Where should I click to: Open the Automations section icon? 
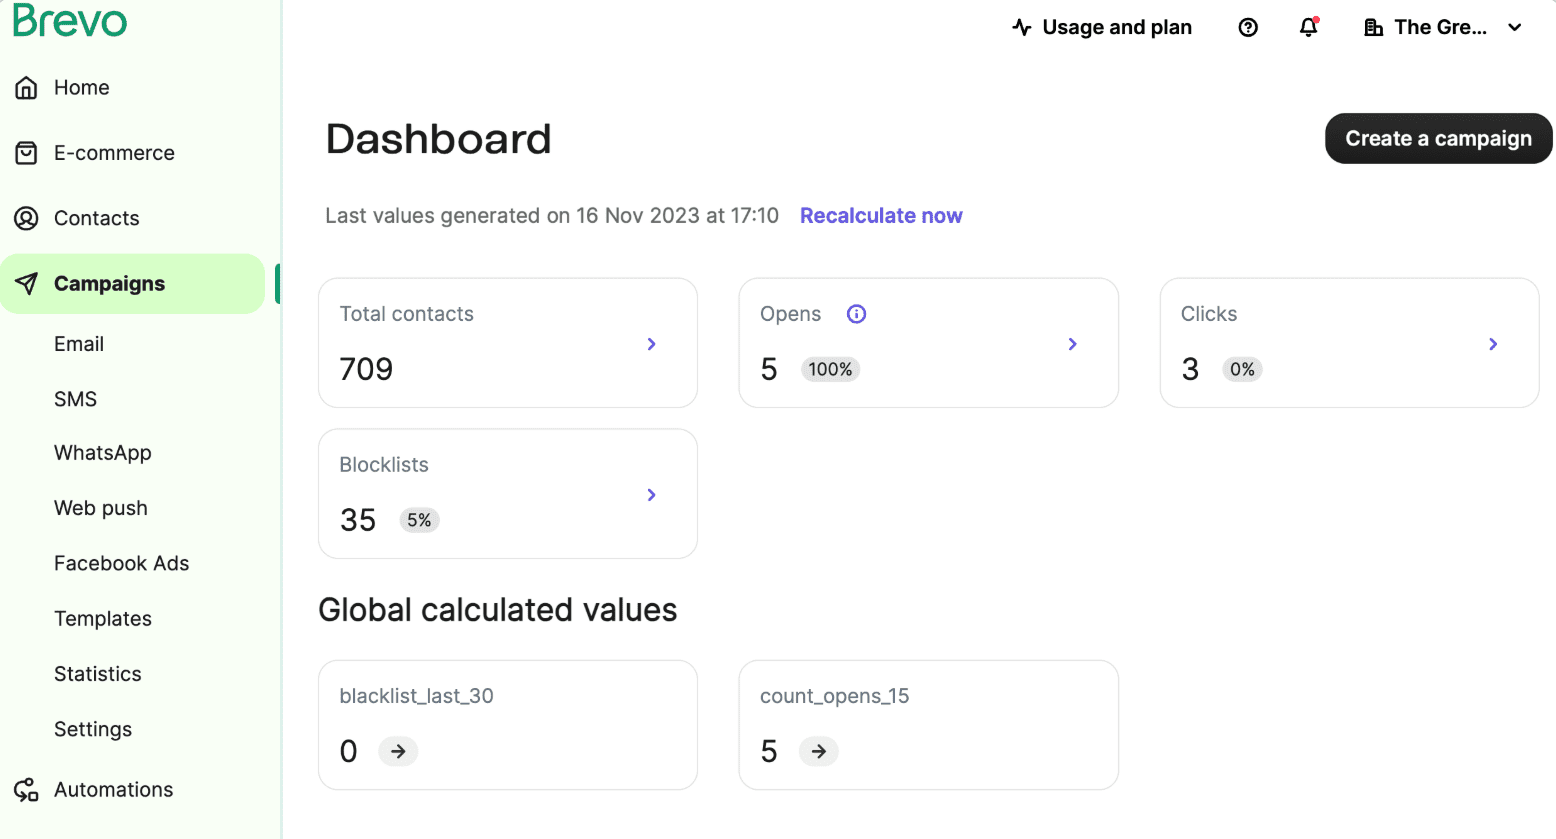tap(27, 789)
